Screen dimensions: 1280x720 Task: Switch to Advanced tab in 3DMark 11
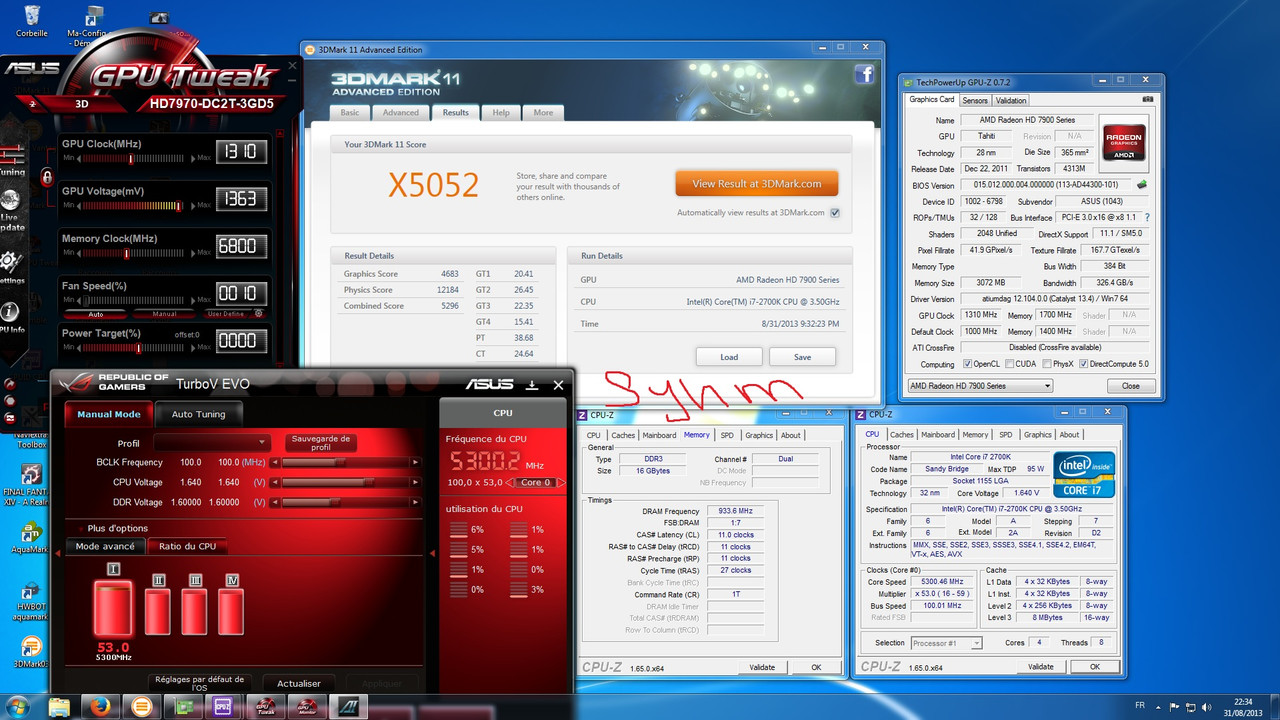(x=401, y=112)
